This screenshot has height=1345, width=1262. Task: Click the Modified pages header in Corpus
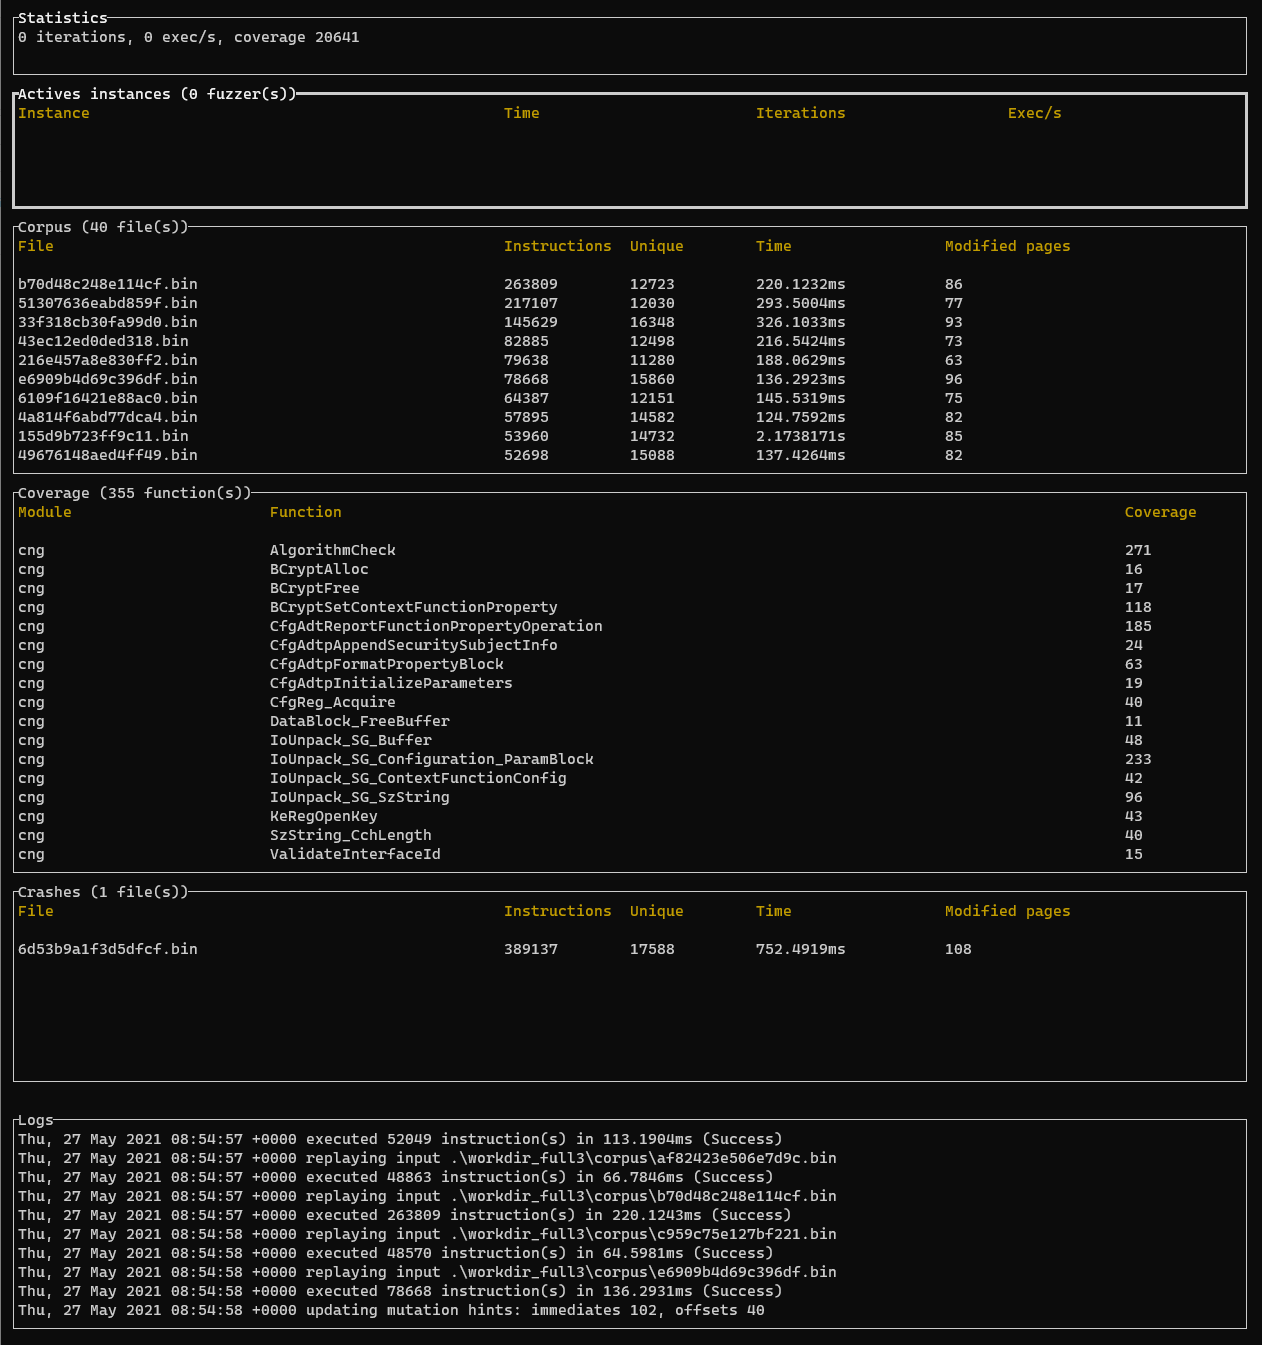point(1007,246)
